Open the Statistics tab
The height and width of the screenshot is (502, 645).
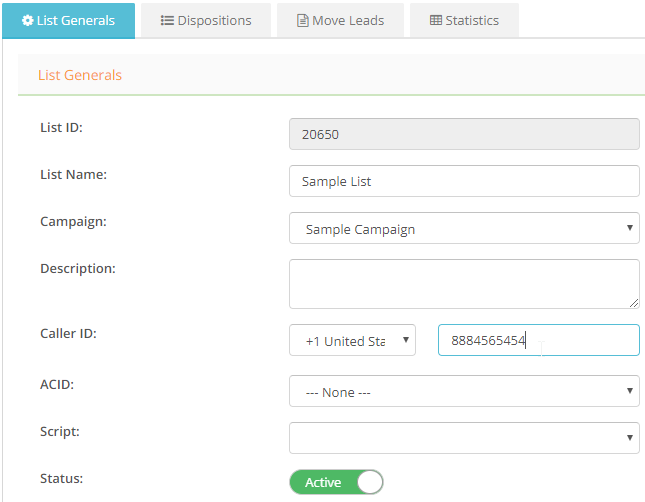(464, 21)
